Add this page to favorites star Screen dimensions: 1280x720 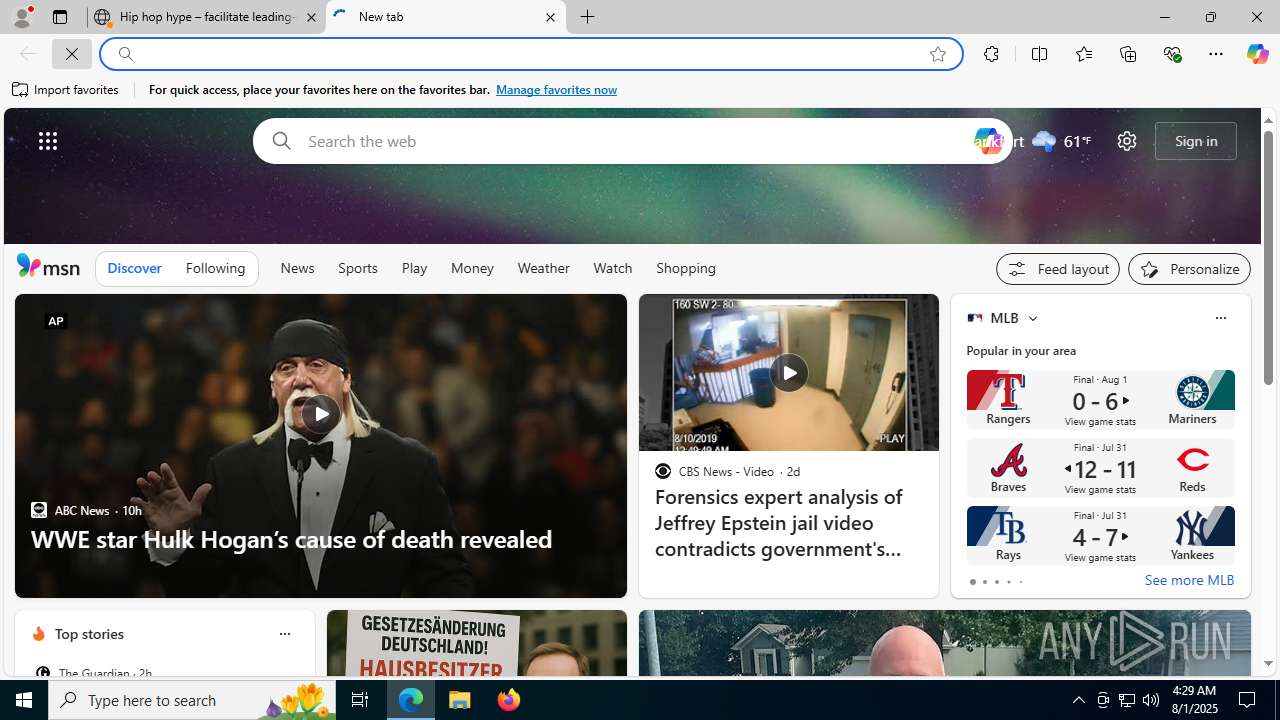(938, 54)
